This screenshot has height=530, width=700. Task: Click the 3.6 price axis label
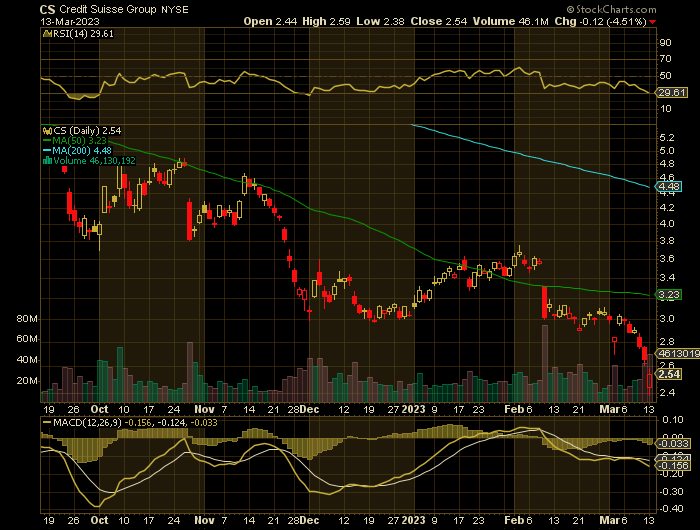667,259
